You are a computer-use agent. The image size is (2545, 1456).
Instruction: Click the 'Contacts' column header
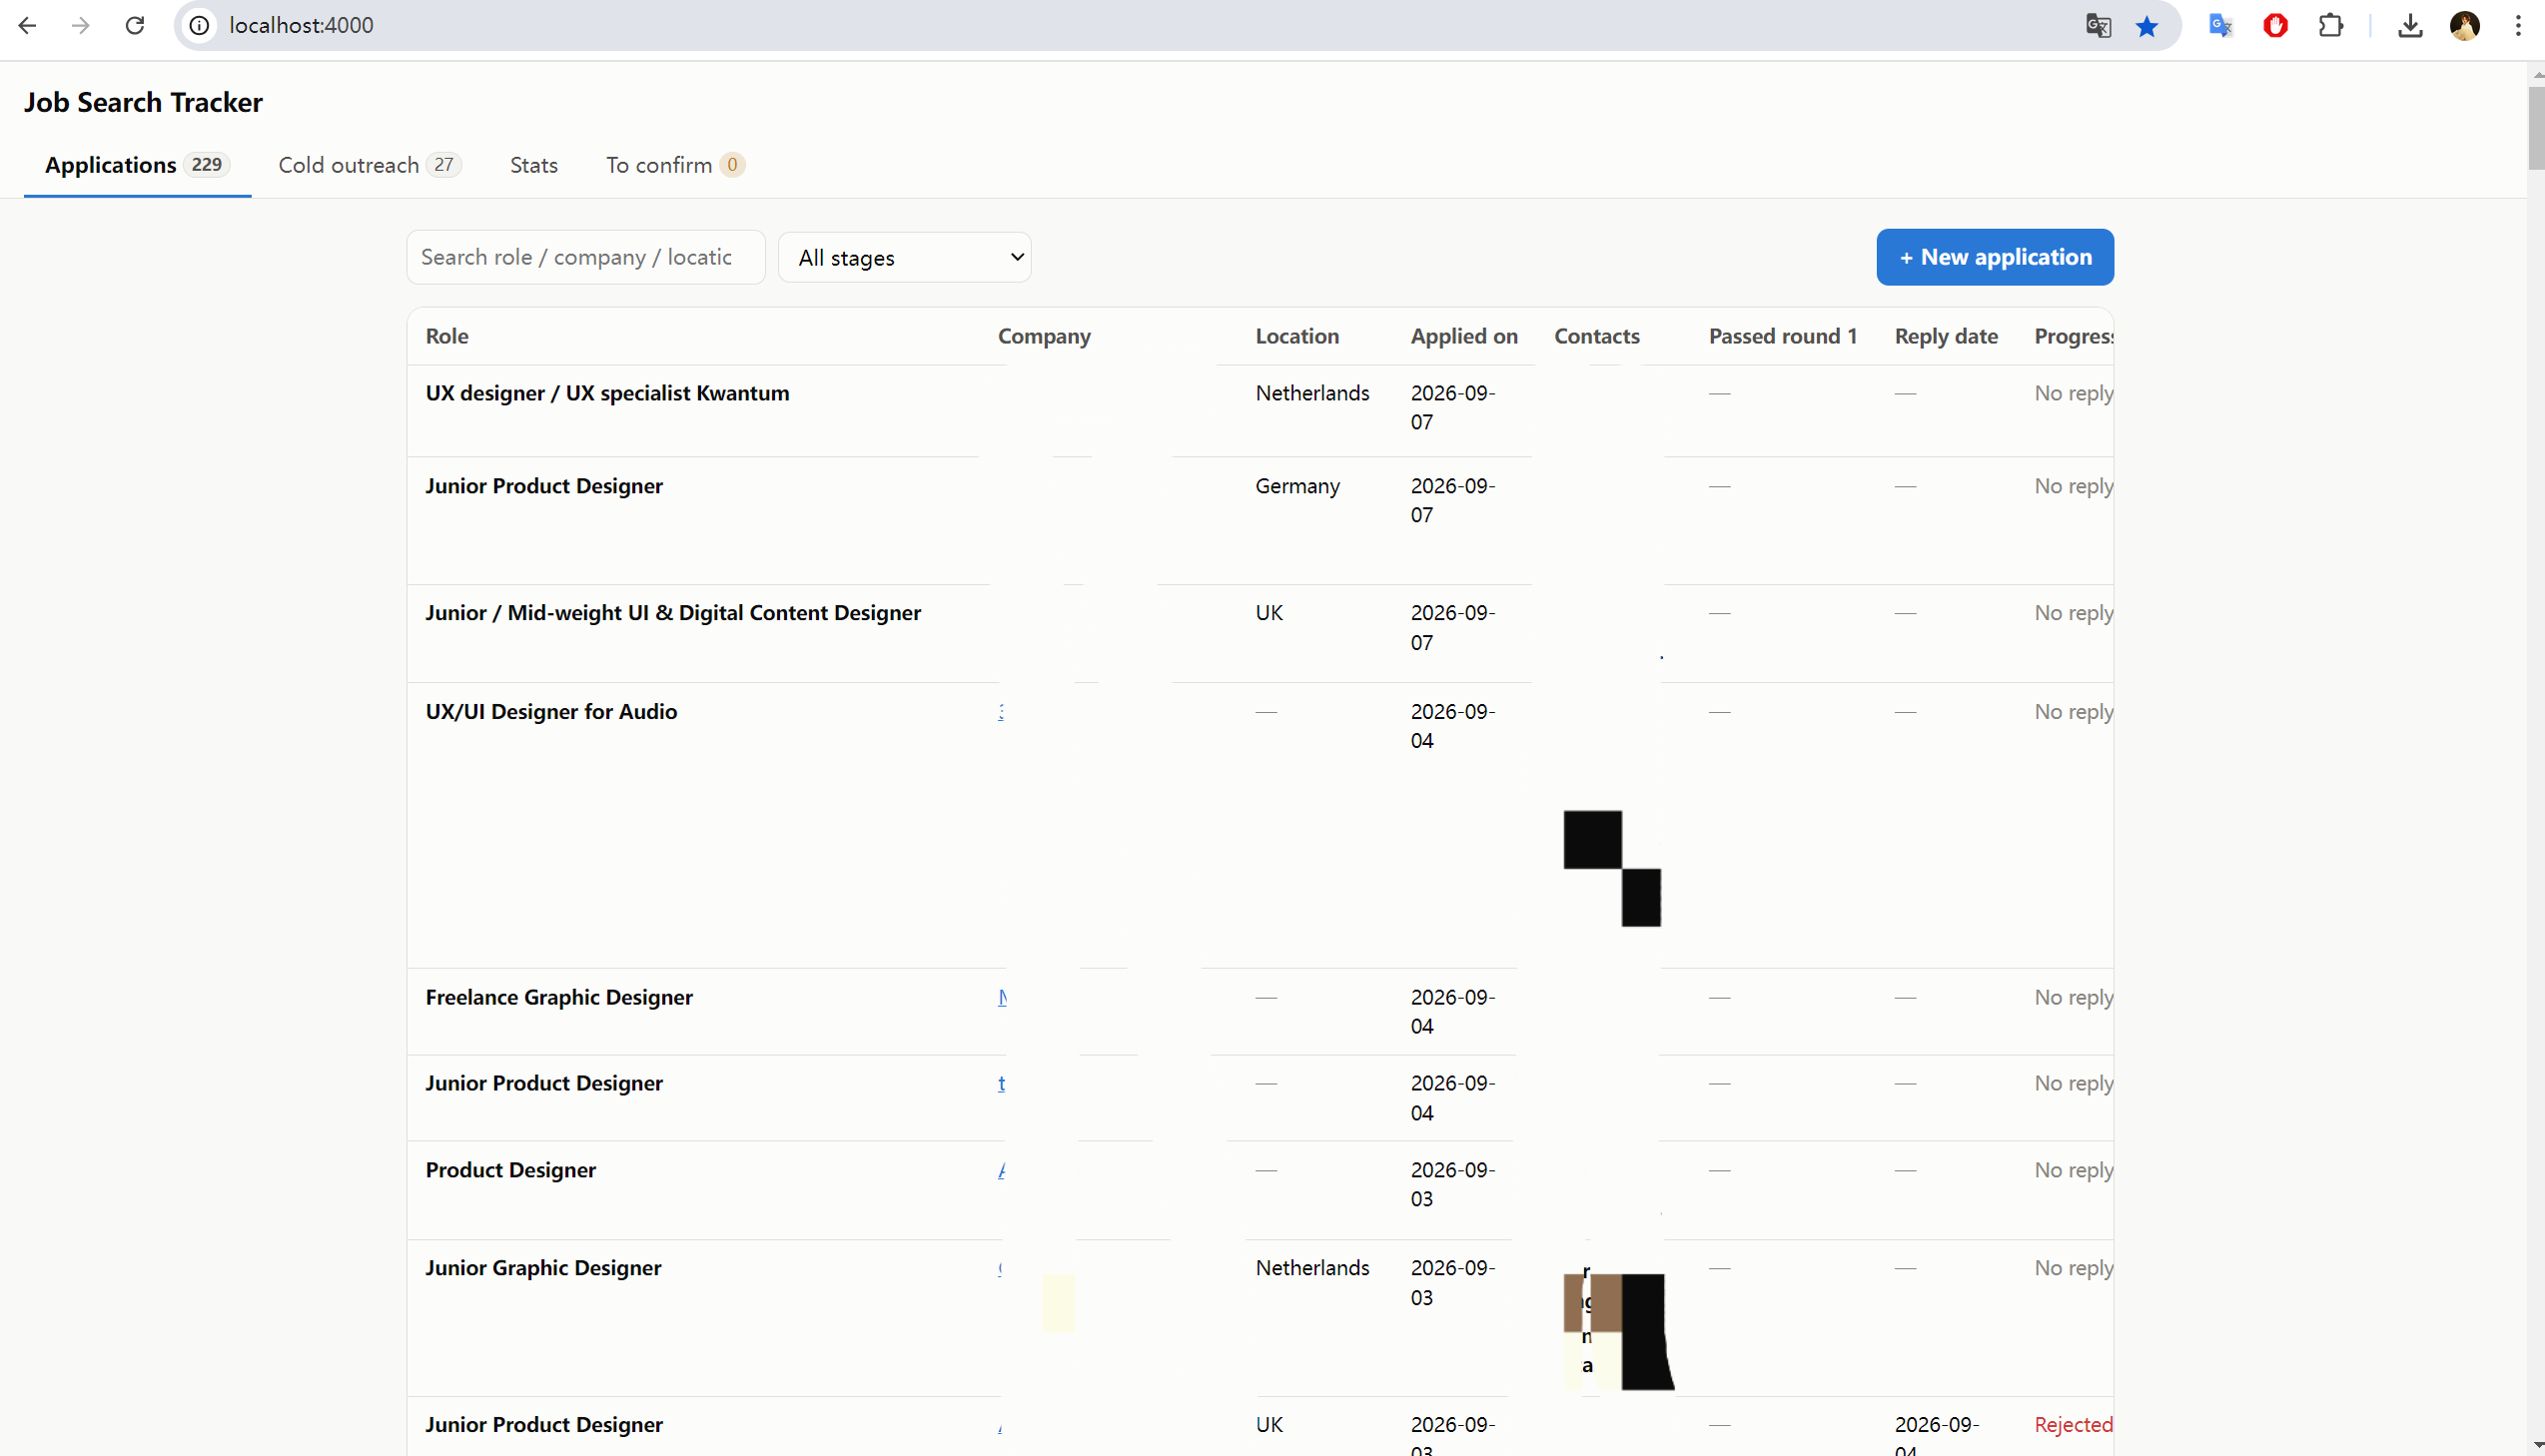point(1596,336)
